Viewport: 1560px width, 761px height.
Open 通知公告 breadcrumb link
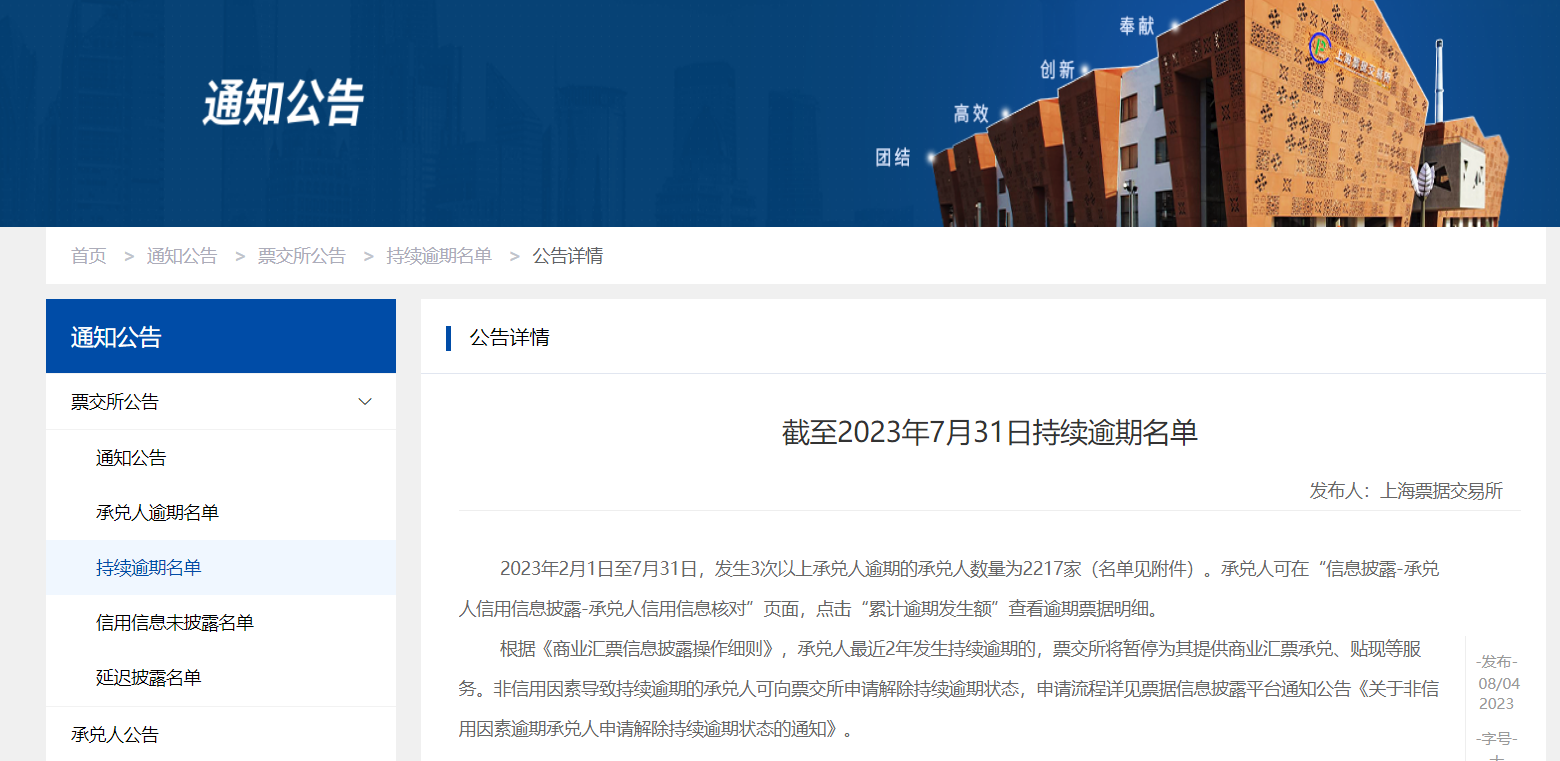click(182, 256)
